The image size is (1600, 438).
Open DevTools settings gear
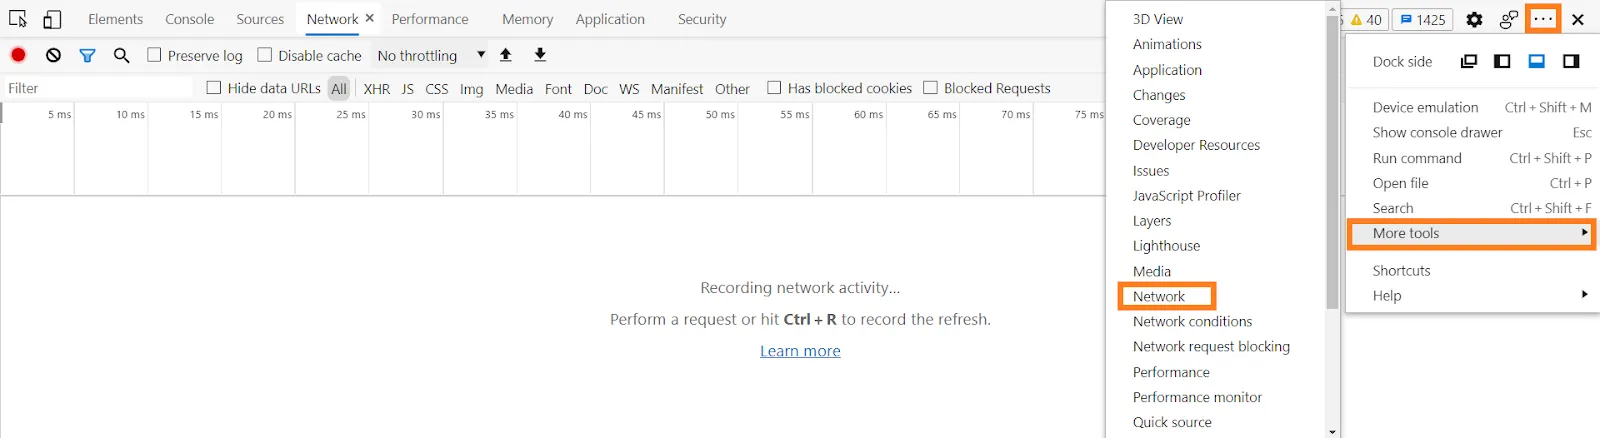pos(1474,19)
